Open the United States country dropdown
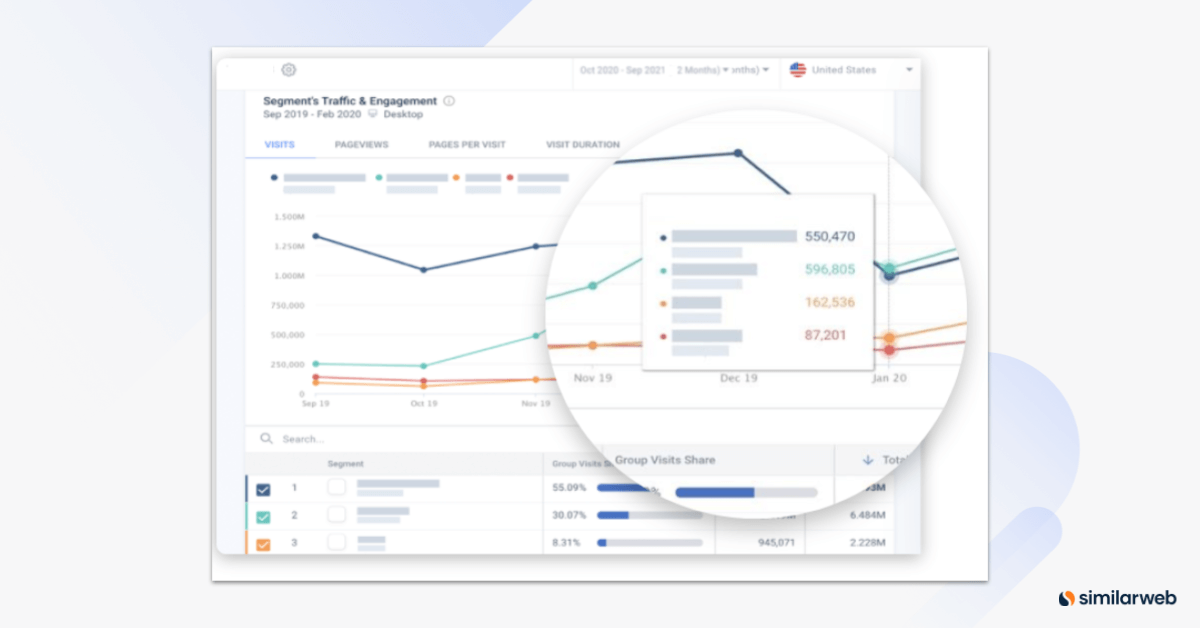 [x=908, y=70]
